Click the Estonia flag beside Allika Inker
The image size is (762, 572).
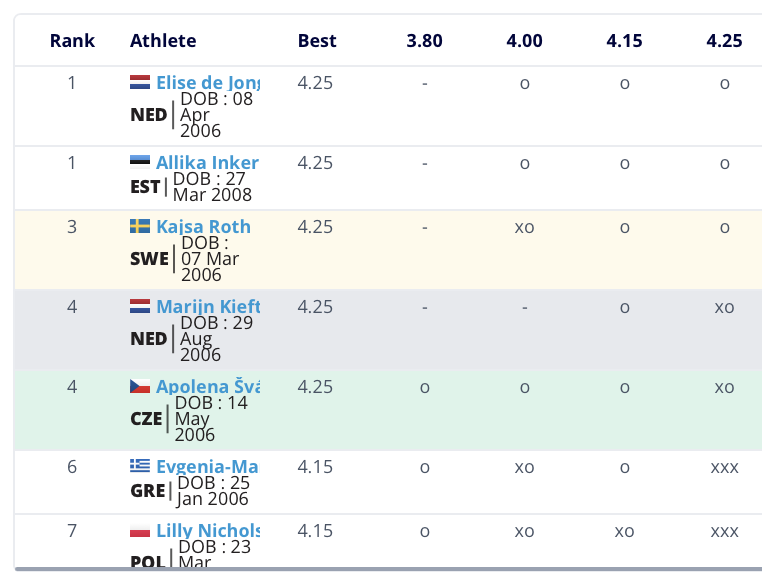(140, 163)
